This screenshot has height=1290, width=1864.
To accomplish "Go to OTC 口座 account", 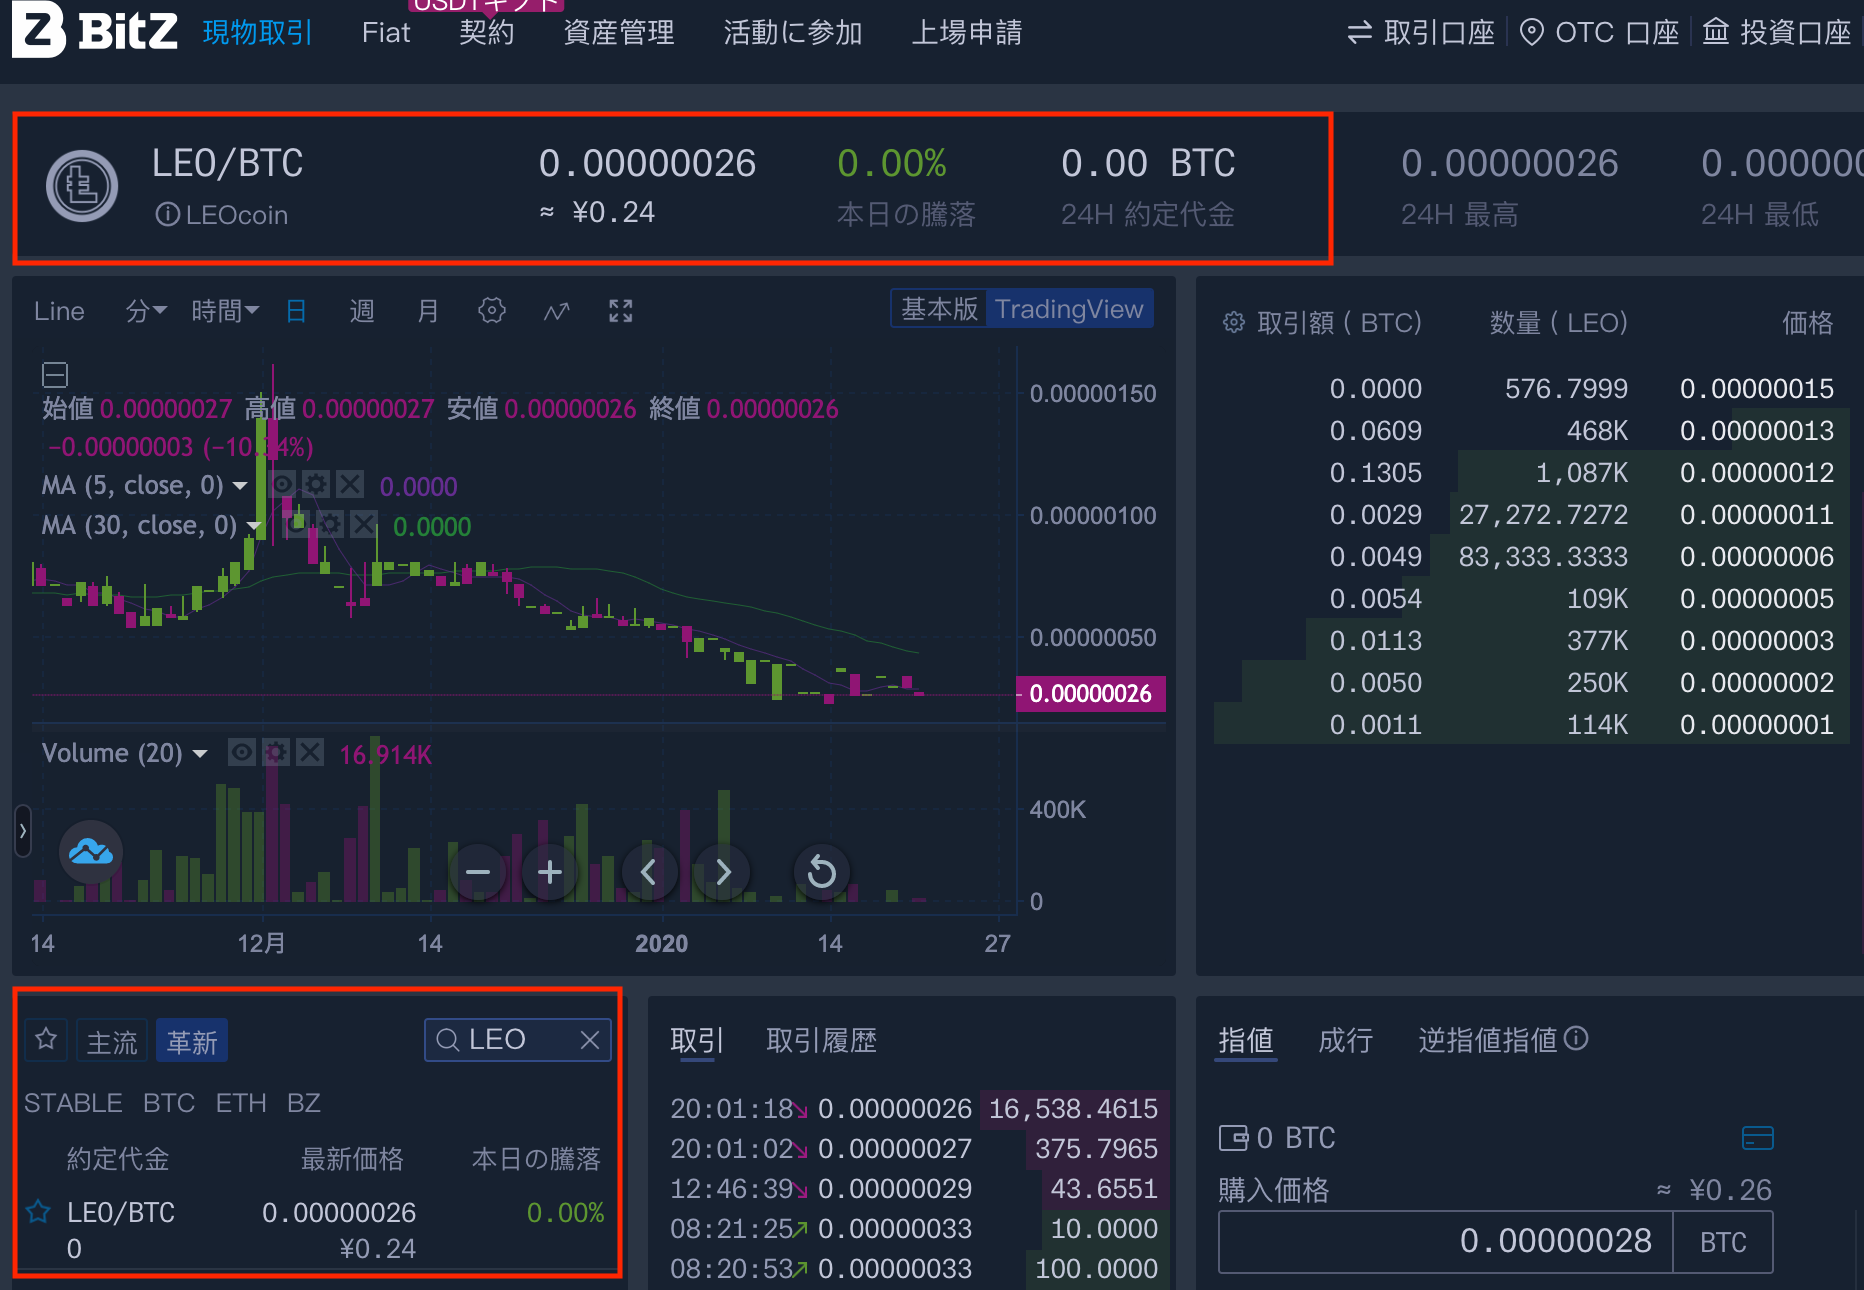I will tap(1599, 33).
